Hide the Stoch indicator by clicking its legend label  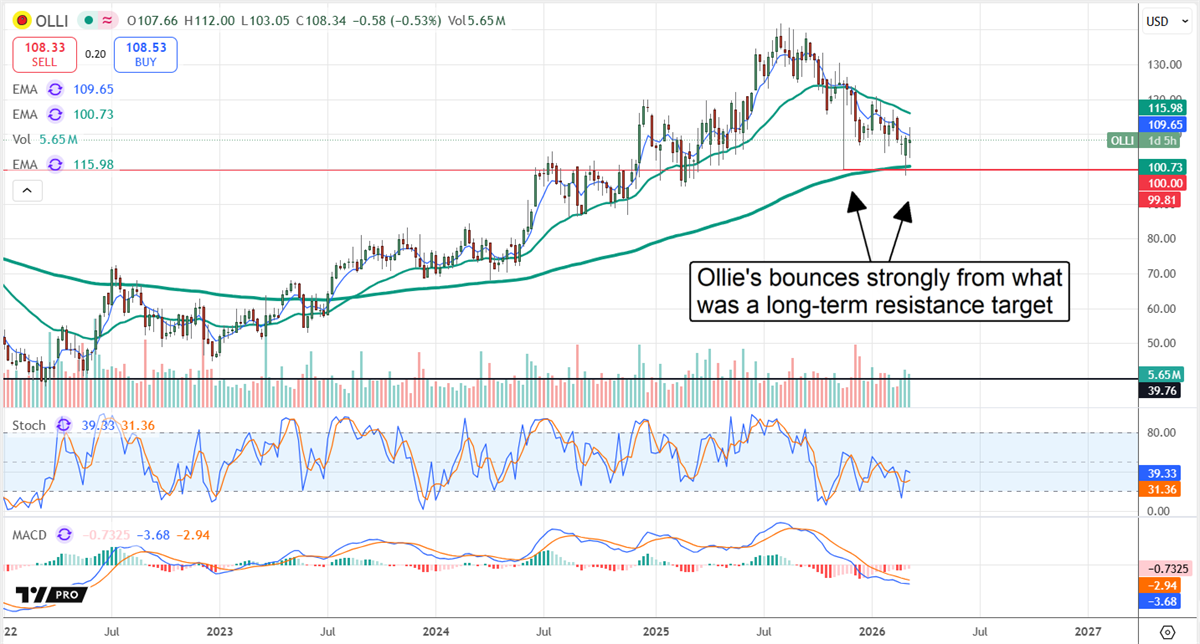(27, 425)
